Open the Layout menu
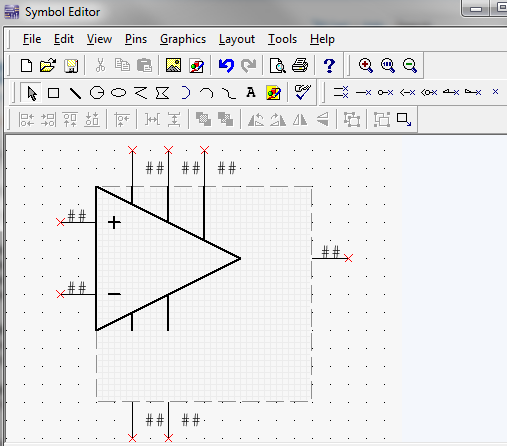This screenshot has width=507, height=446. (237, 39)
